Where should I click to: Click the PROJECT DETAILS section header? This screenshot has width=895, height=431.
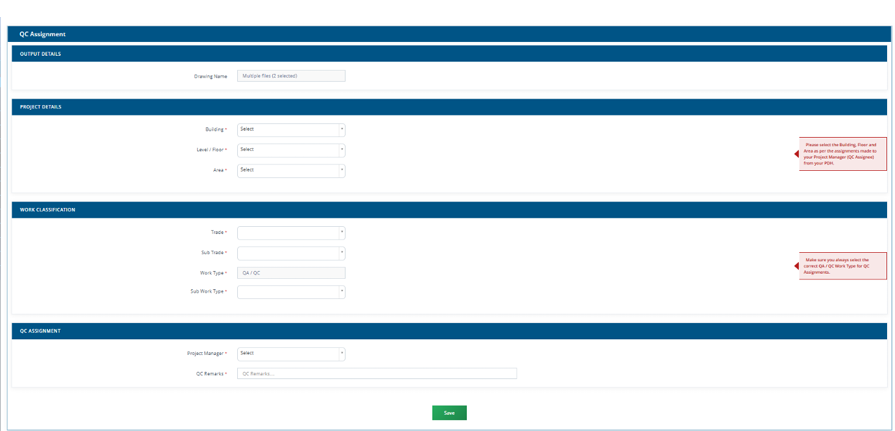coord(449,107)
